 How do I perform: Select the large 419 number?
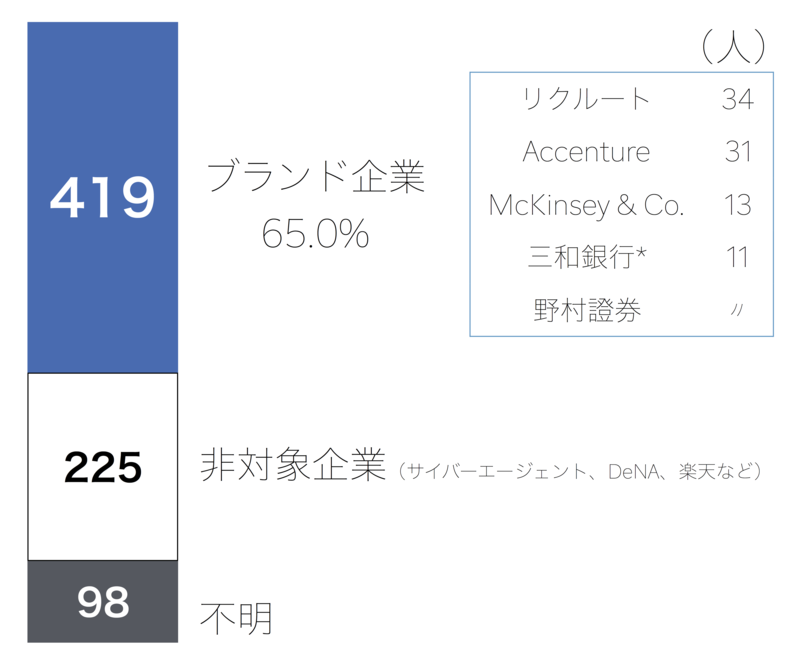click(103, 198)
